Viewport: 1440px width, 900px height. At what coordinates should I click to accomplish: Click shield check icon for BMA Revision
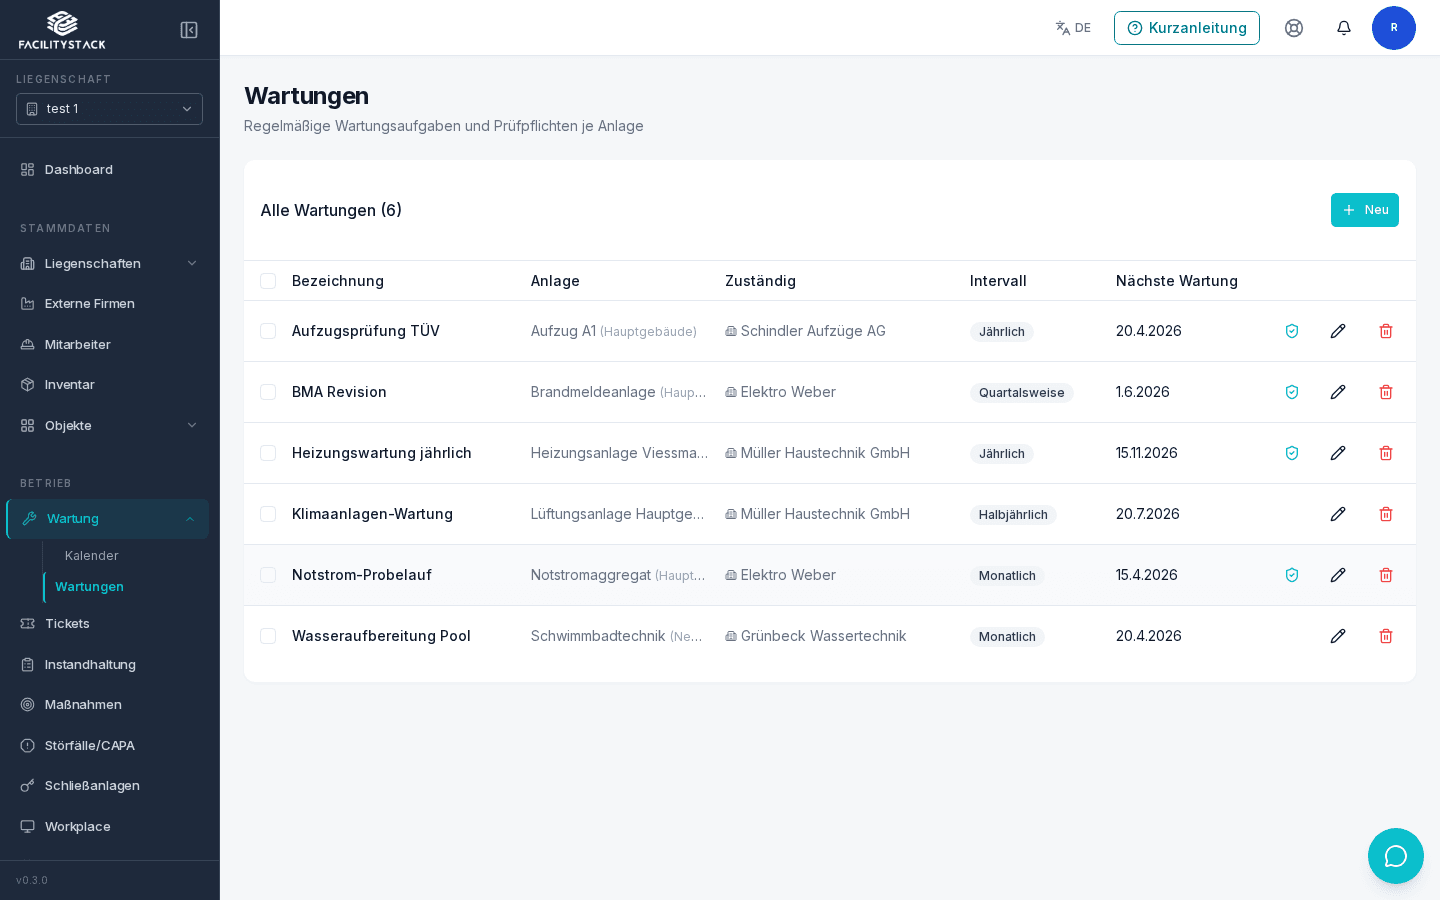1292,392
